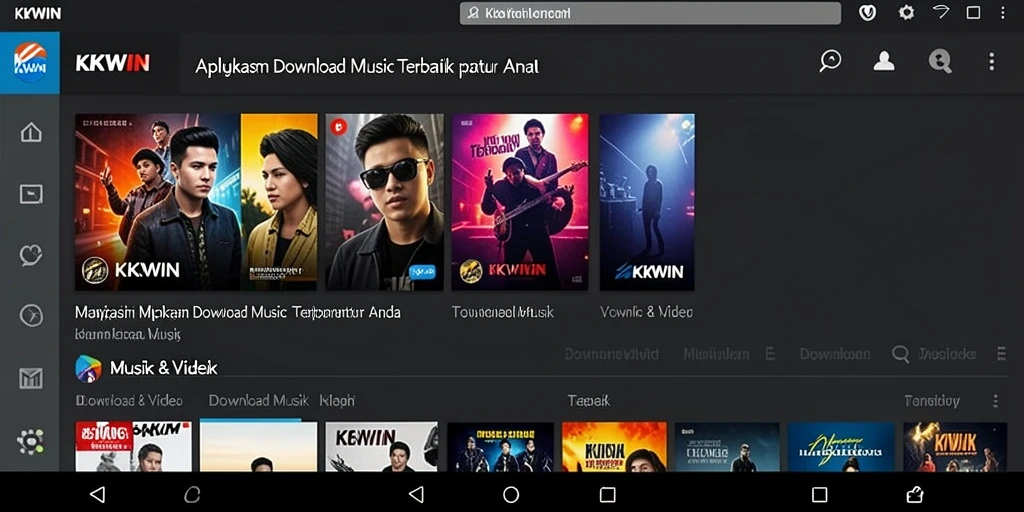
Task: Open the user profile icon in header
Action: pos(884,61)
